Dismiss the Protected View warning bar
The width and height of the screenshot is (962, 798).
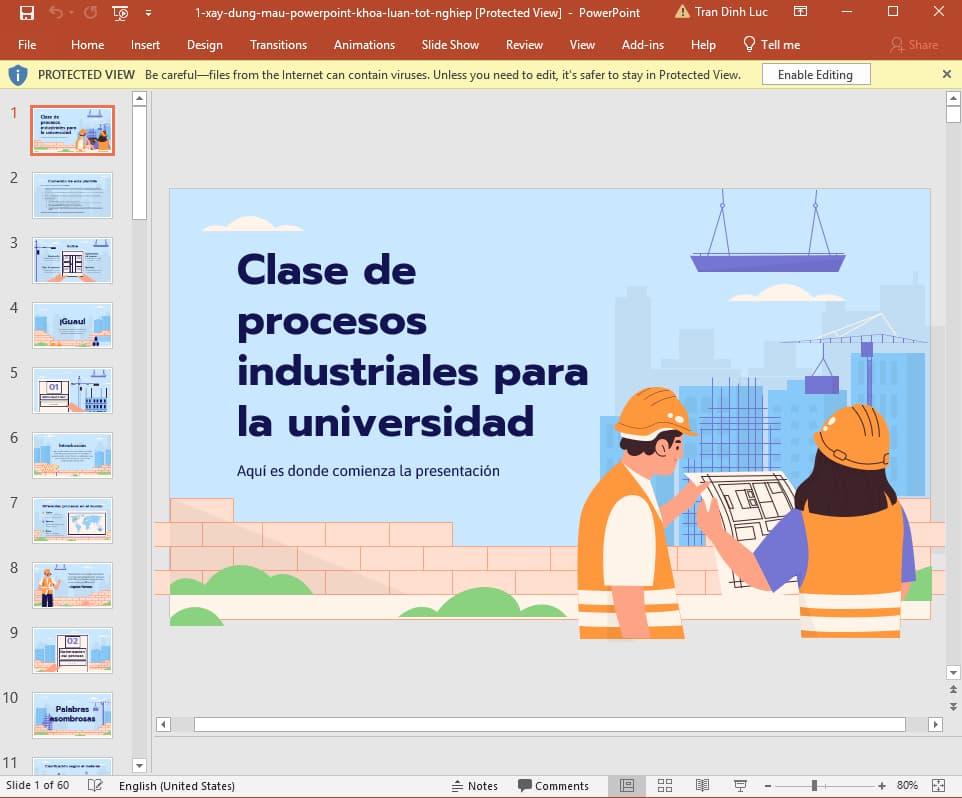(x=946, y=74)
